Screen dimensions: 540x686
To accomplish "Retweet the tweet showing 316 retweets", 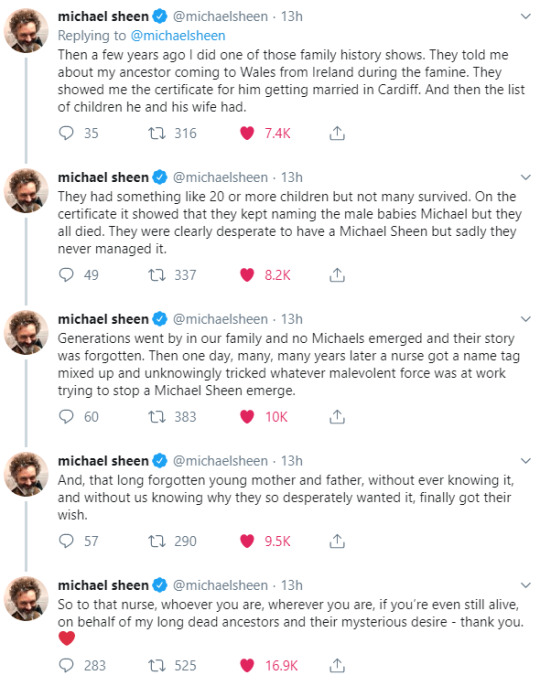I will 157,133.
